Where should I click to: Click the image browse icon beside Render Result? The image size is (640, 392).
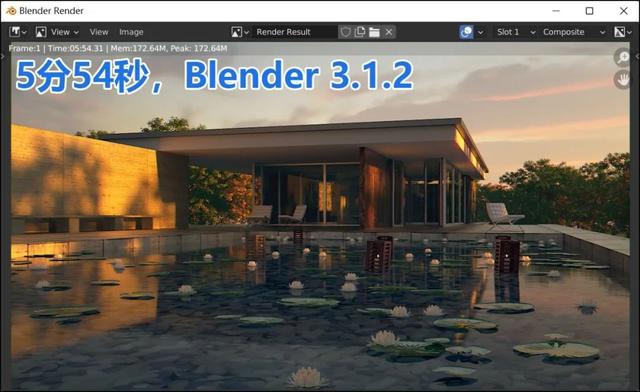(x=240, y=32)
